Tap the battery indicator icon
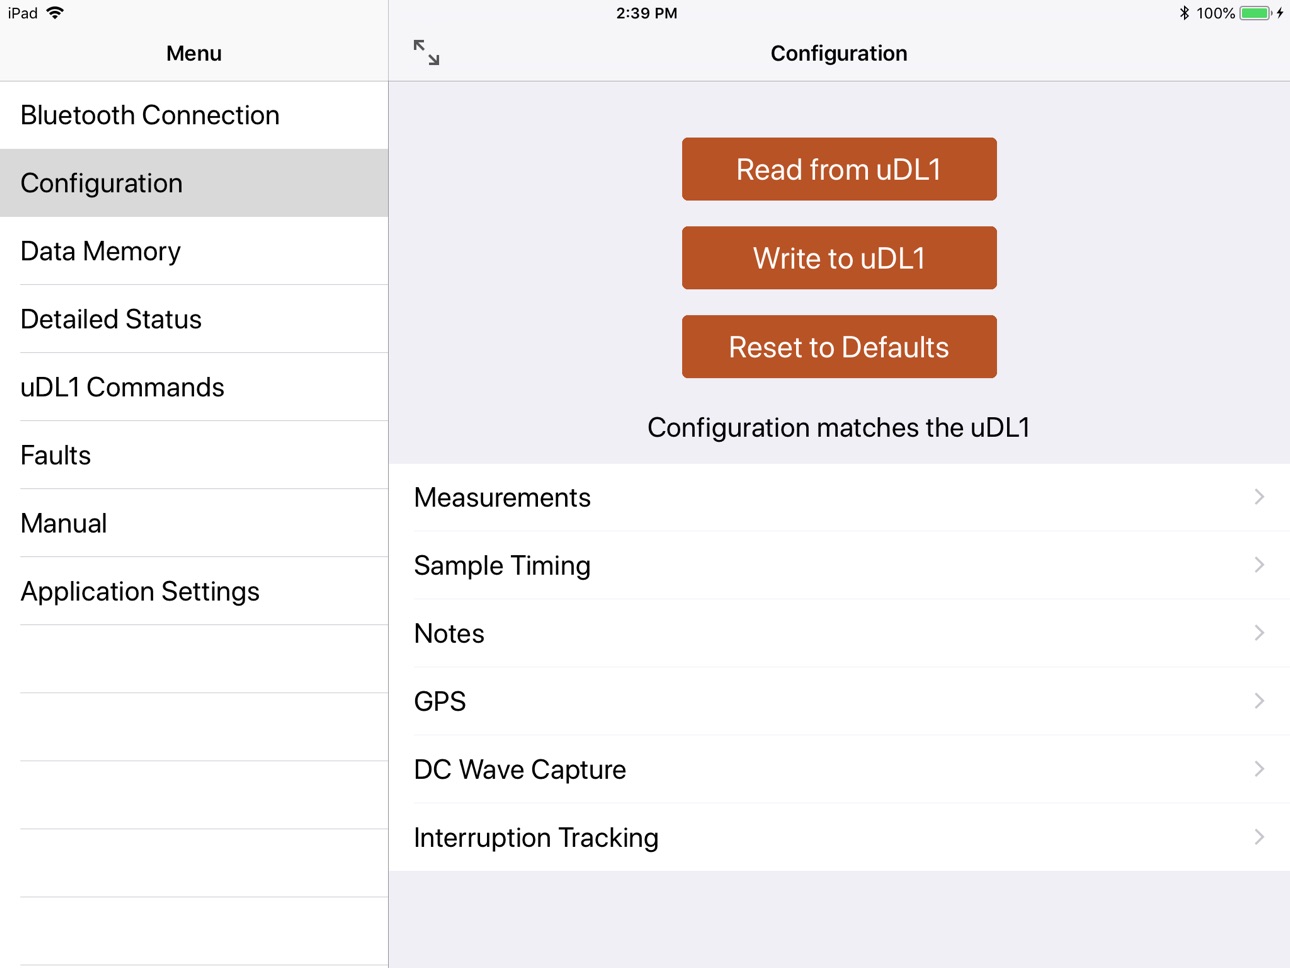Image resolution: width=1290 pixels, height=968 pixels. point(1256,13)
